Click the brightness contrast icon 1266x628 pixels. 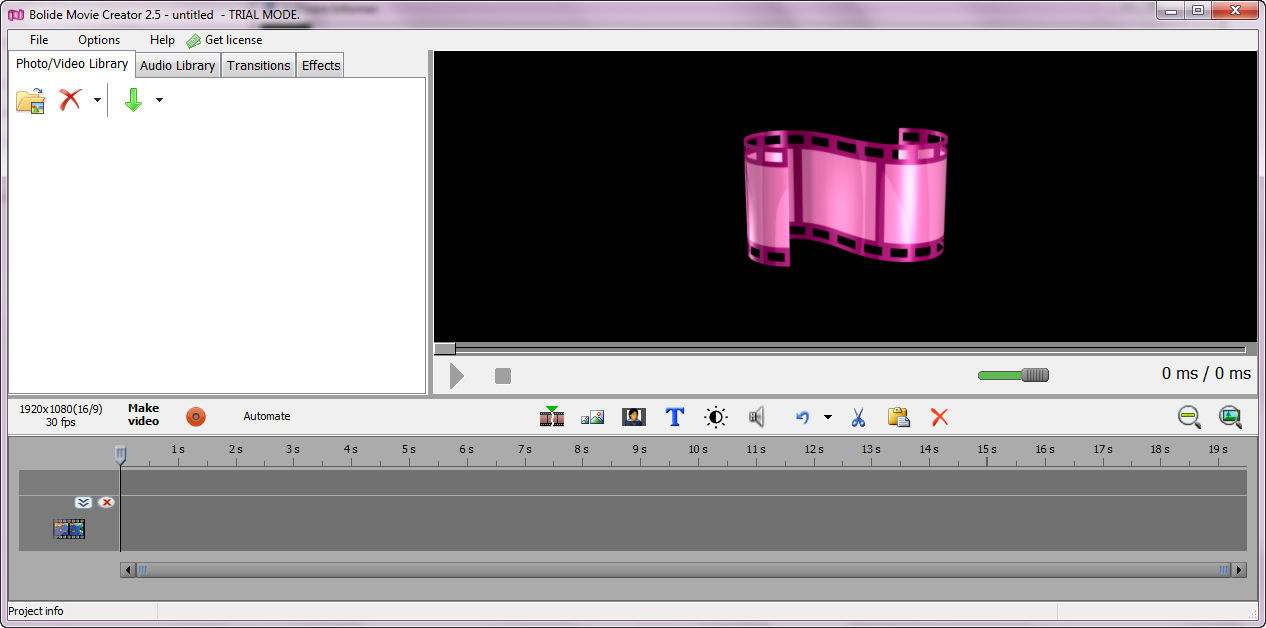pyautogui.click(x=716, y=417)
